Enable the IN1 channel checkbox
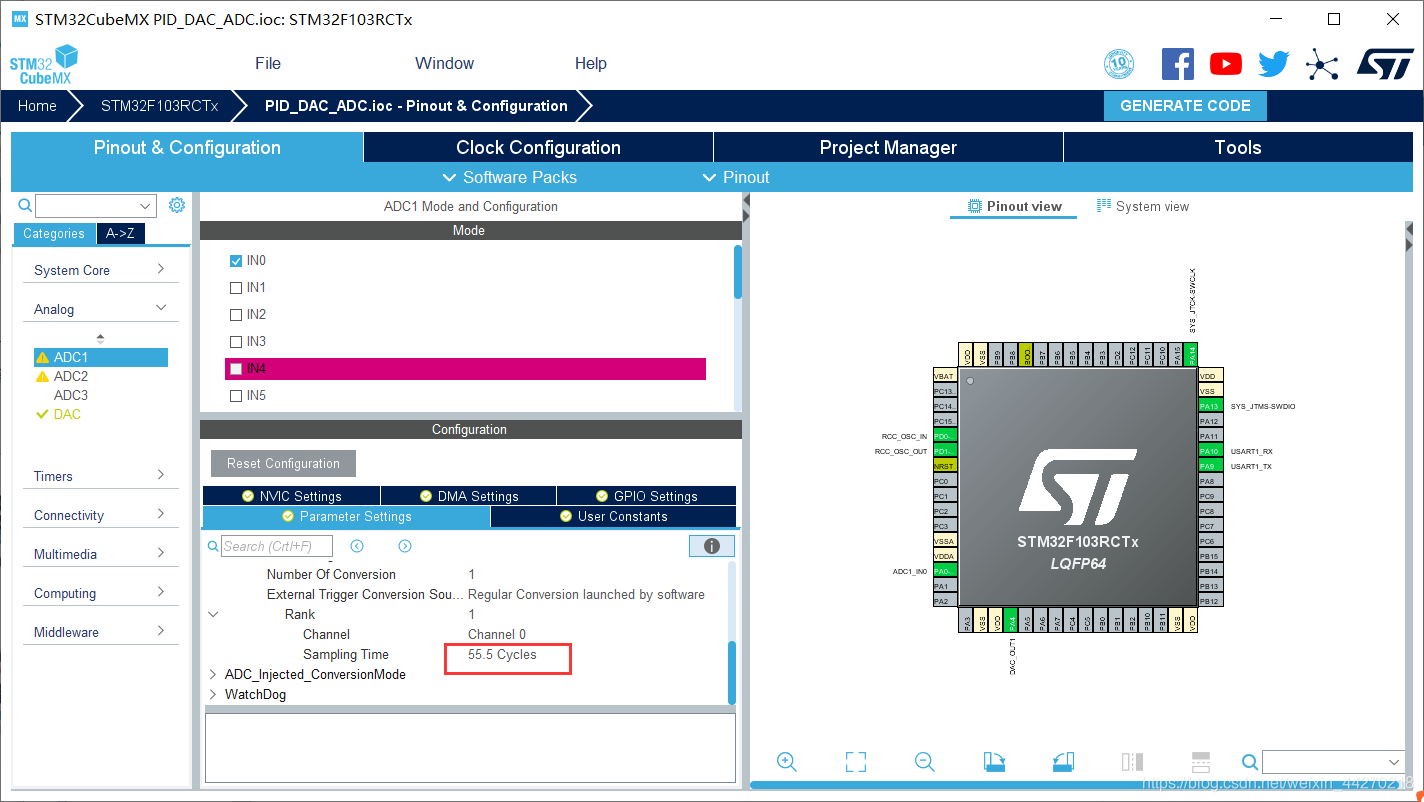This screenshot has width=1424, height=802. point(236,288)
